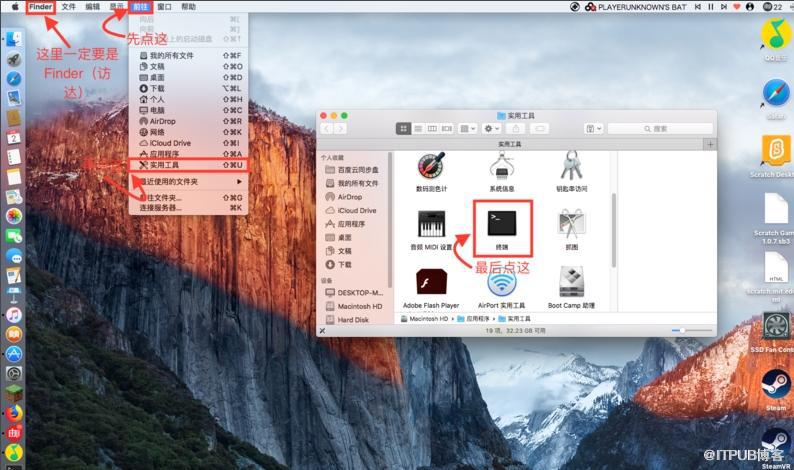Select Macintosh HD in sidebar
This screenshot has height=470, width=794.
coord(354,306)
